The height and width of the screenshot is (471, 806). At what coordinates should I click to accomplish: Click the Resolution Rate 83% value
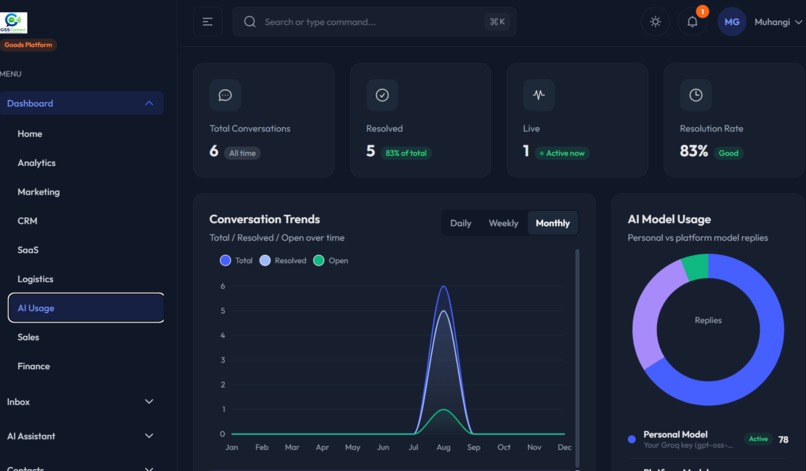(693, 151)
